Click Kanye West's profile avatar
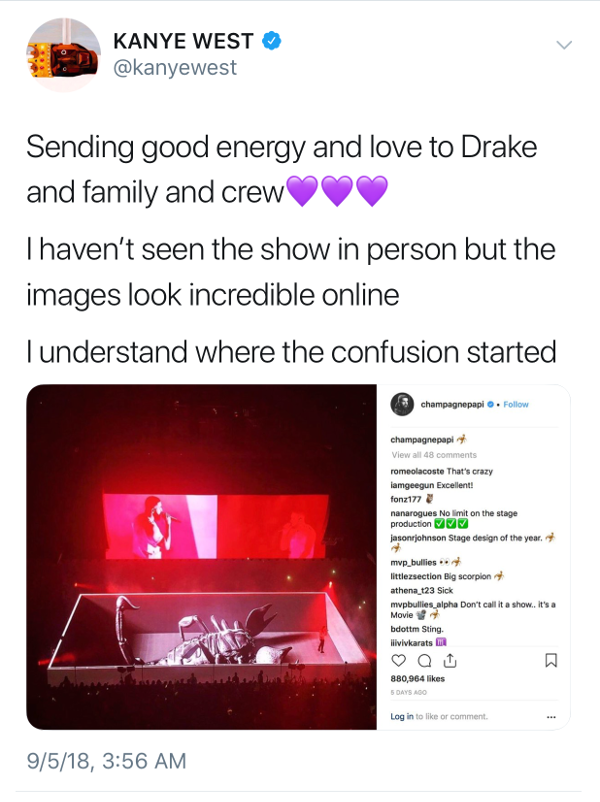Screen dimensions: 600x802 click(x=63, y=55)
